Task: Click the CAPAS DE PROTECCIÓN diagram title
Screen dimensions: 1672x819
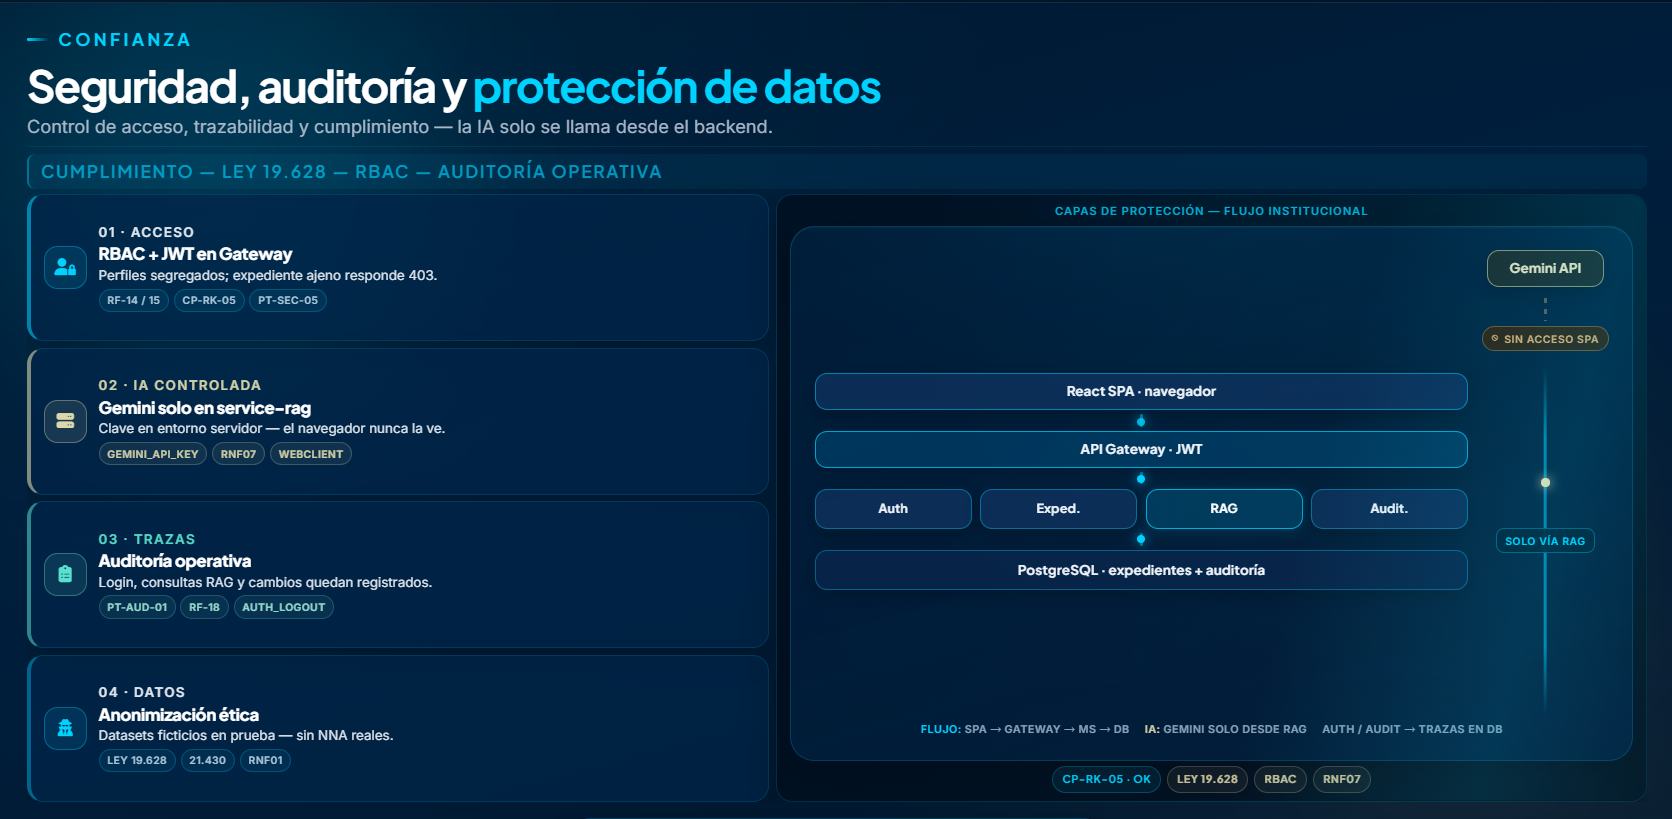Action: (x=1211, y=211)
